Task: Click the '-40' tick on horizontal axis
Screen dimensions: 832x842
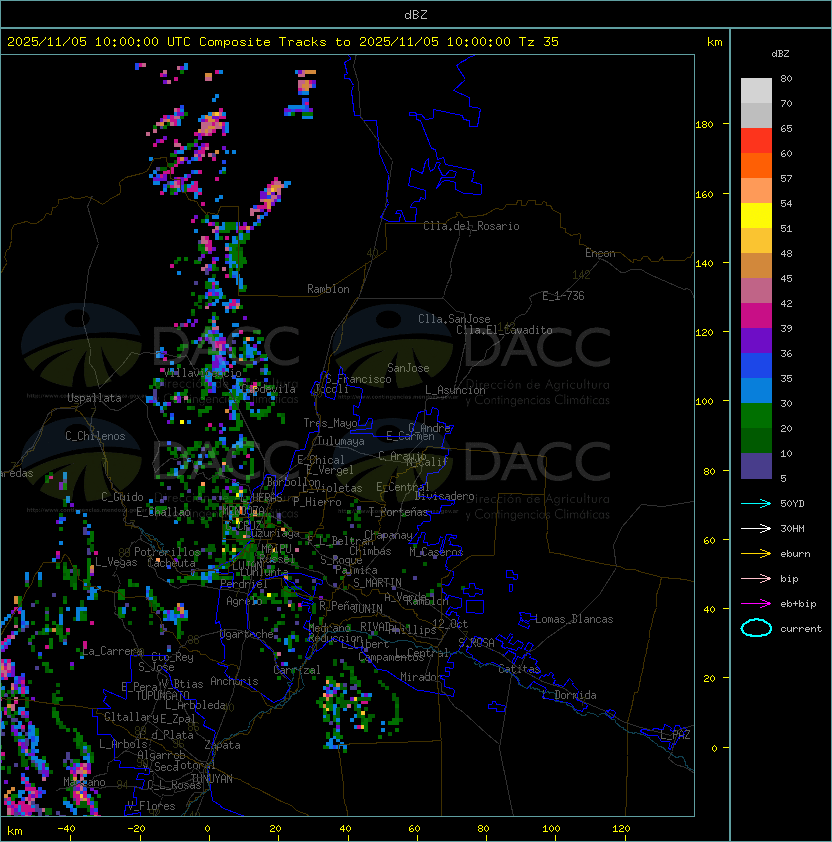Action: tap(66, 829)
